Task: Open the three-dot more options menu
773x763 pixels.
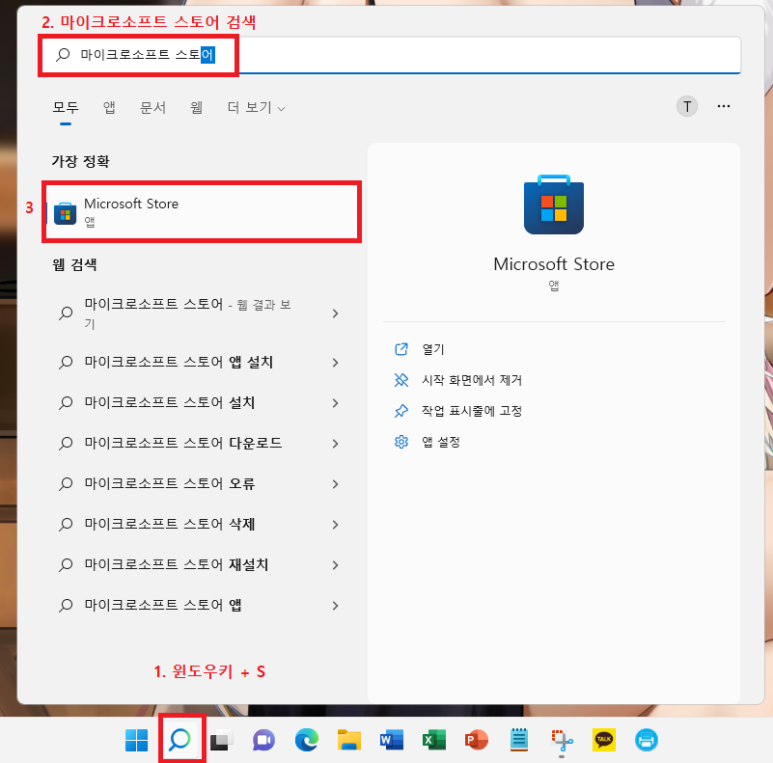Action: (724, 106)
